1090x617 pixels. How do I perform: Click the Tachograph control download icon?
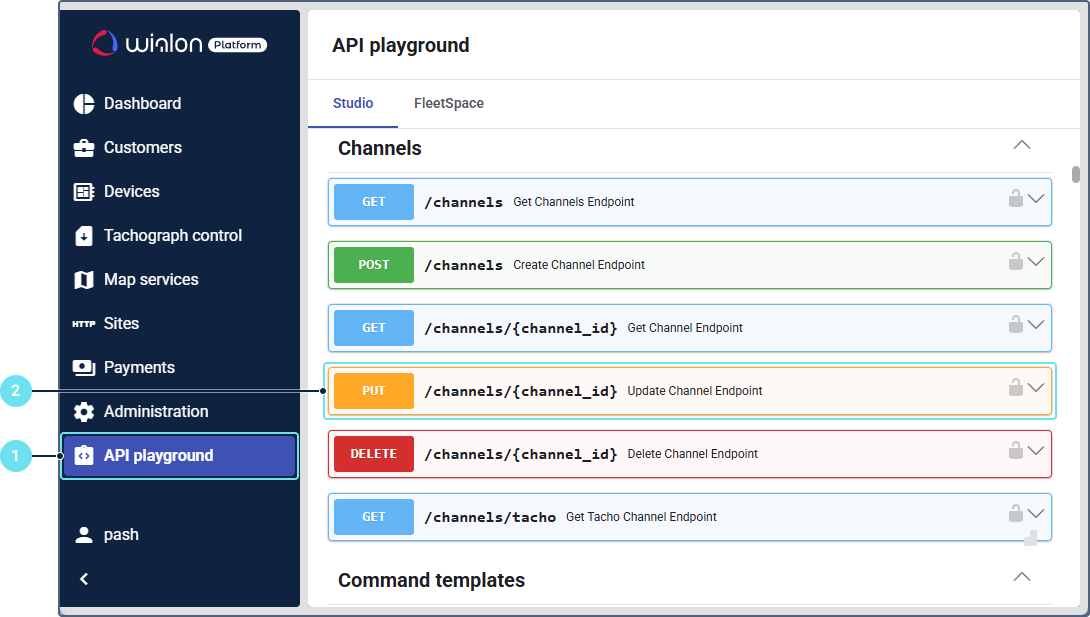click(x=84, y=236)
